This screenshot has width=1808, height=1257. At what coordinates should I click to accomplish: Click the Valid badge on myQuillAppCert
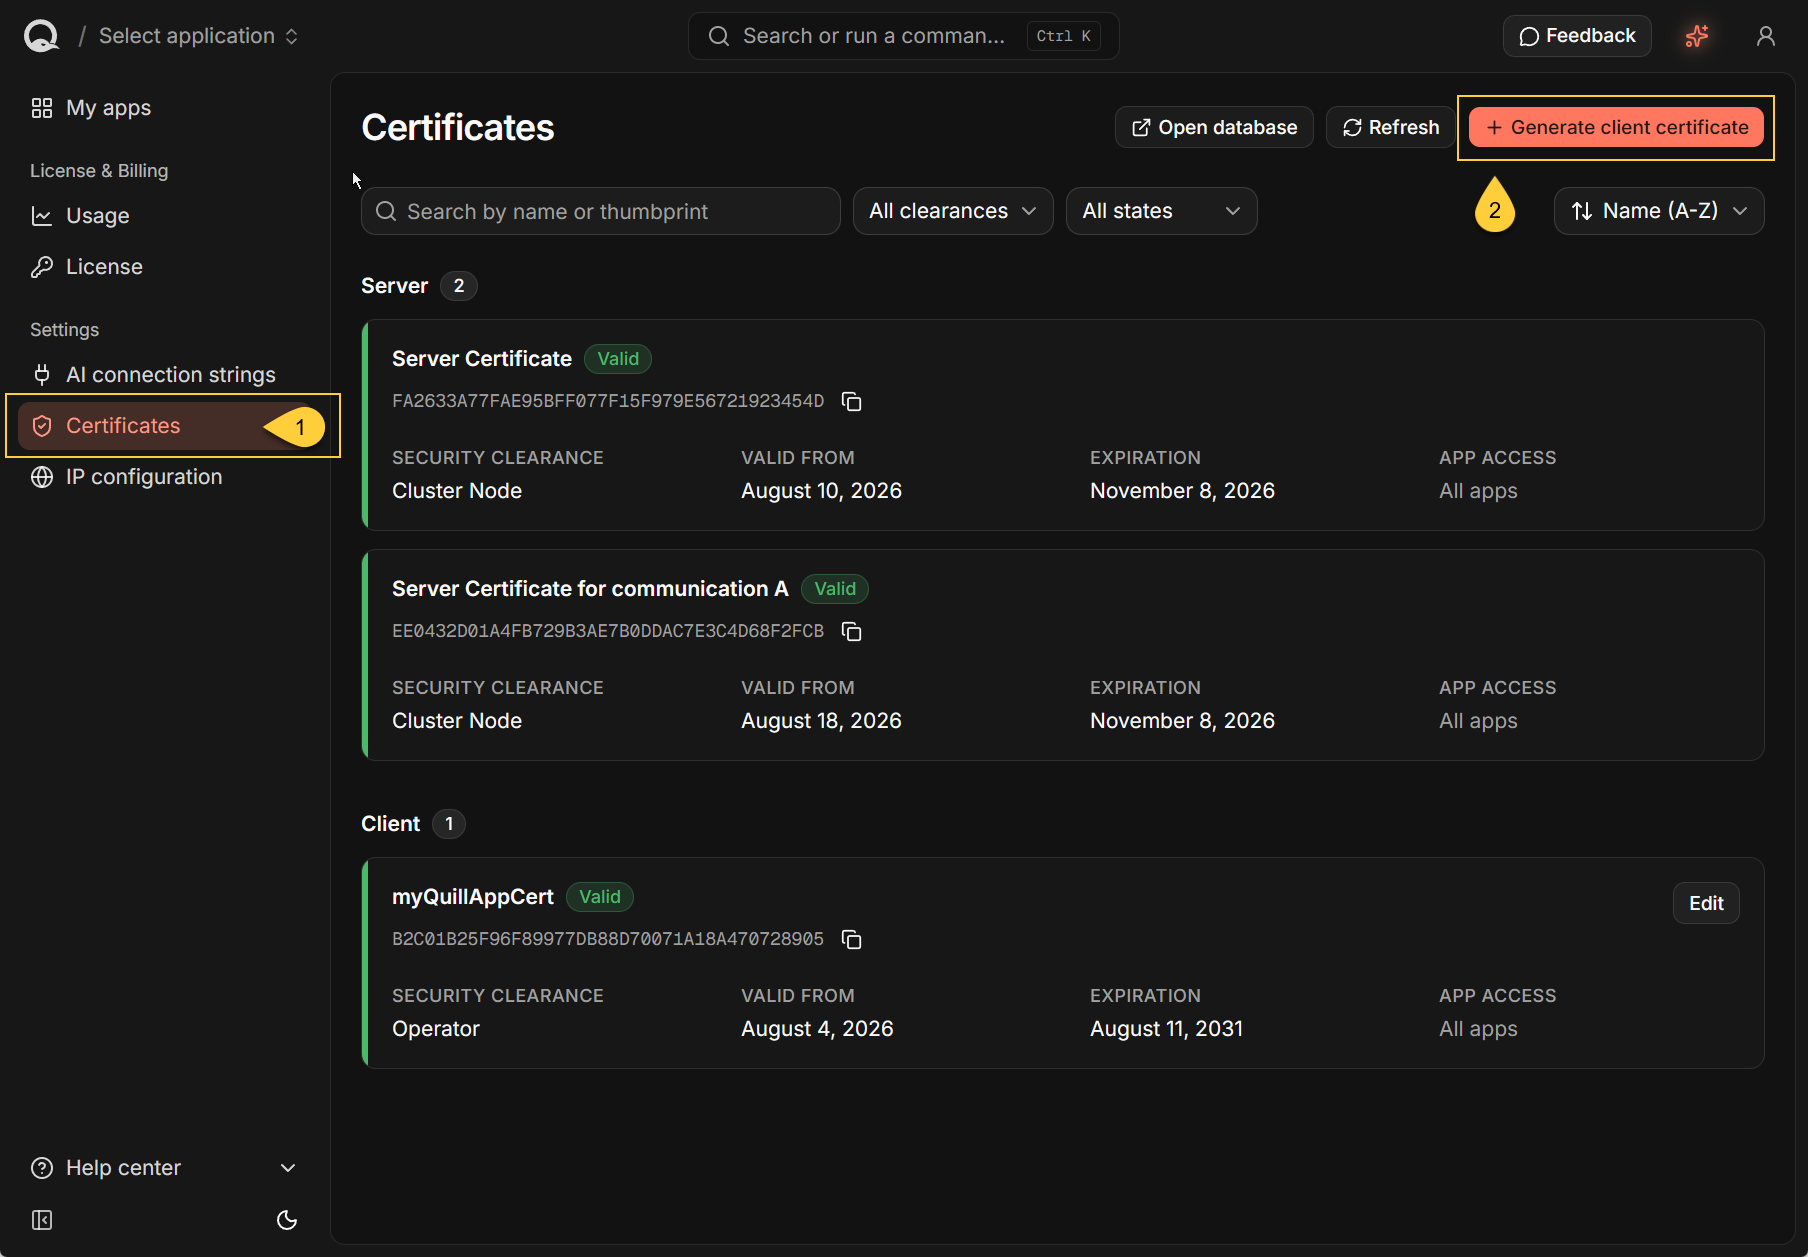tap(600, 897)
